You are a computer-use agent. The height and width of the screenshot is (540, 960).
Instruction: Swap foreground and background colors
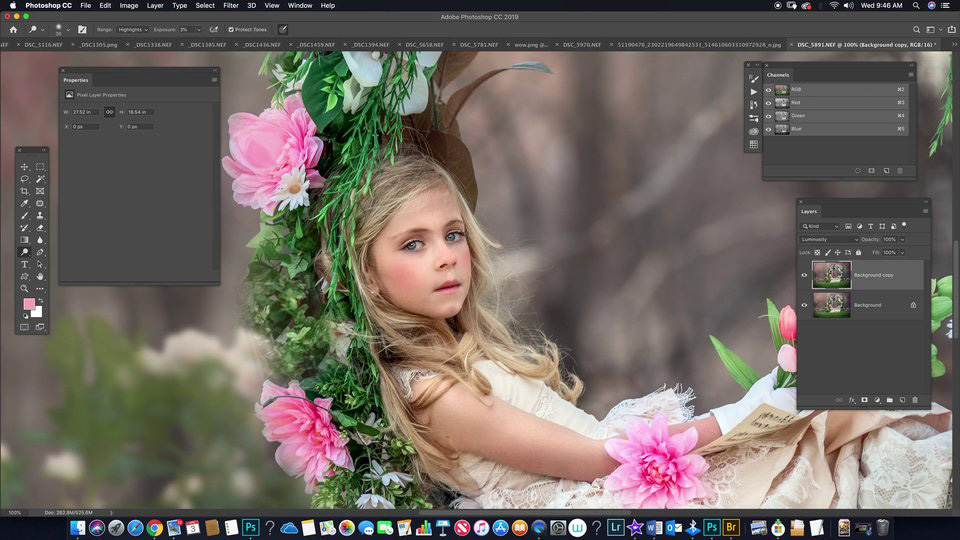[40, 301]
